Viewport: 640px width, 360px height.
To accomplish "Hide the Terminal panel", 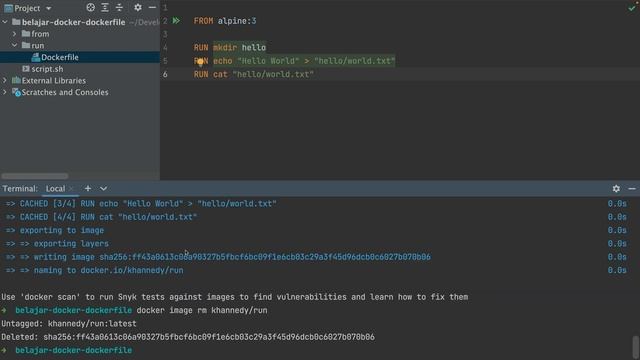I will pyautogui.click(x=632, y=189).
